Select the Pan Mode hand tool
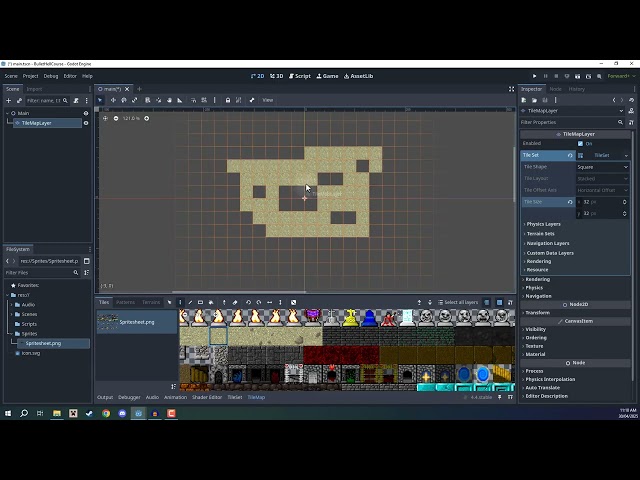Screen dimensions: 640x480 (169, 100)
